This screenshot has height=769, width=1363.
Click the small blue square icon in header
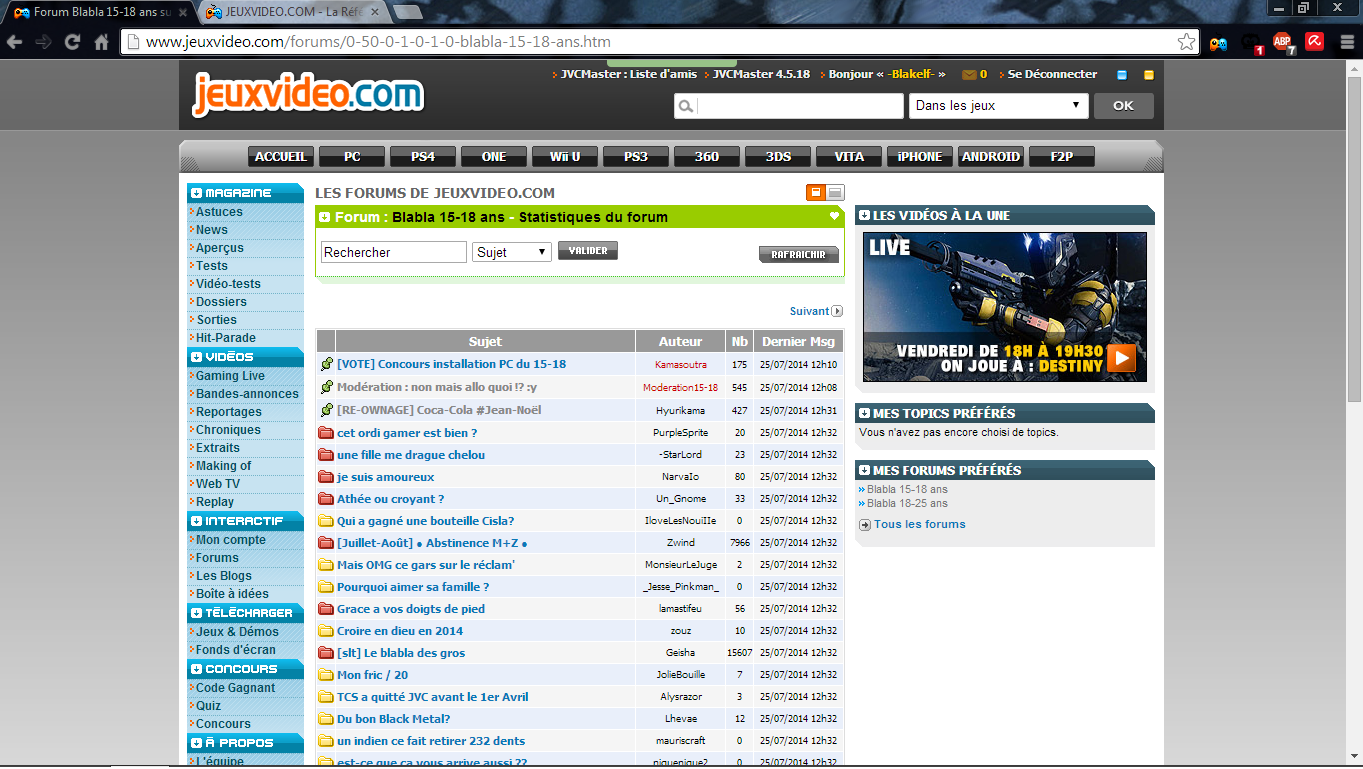pyautogui.click(x=1122, y=74)
